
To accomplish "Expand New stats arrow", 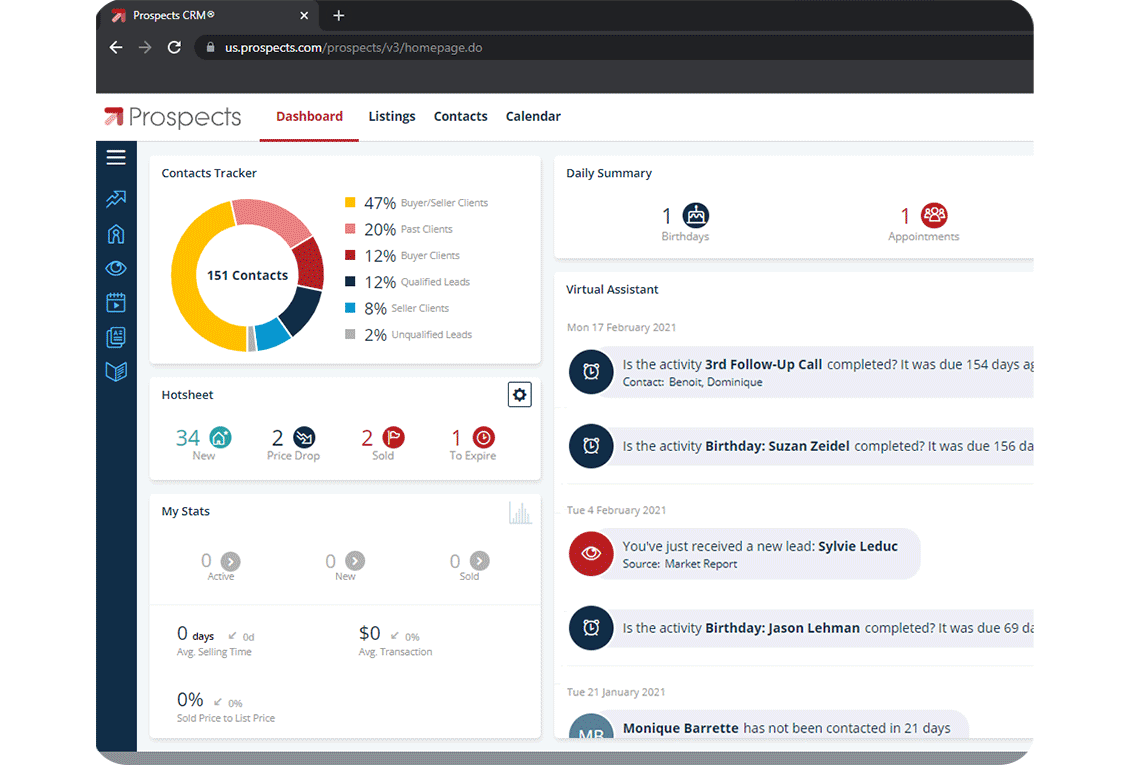I will click(x=355, y=560).
